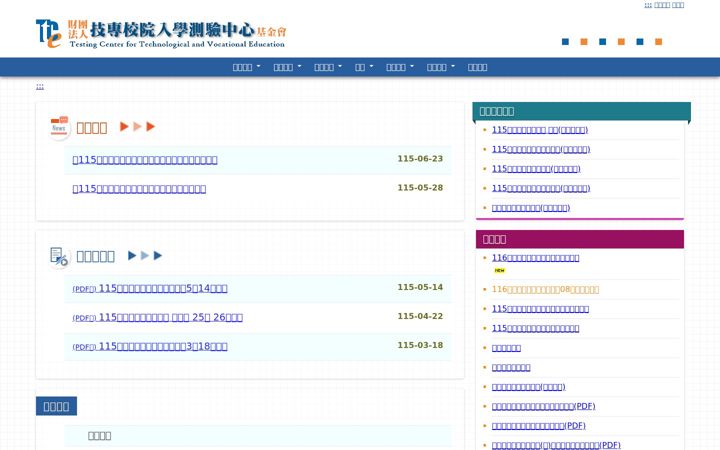Open the orange '116' sidebar link containing '08'
This screenshot has width=720, height=450.
pos(545,289)
